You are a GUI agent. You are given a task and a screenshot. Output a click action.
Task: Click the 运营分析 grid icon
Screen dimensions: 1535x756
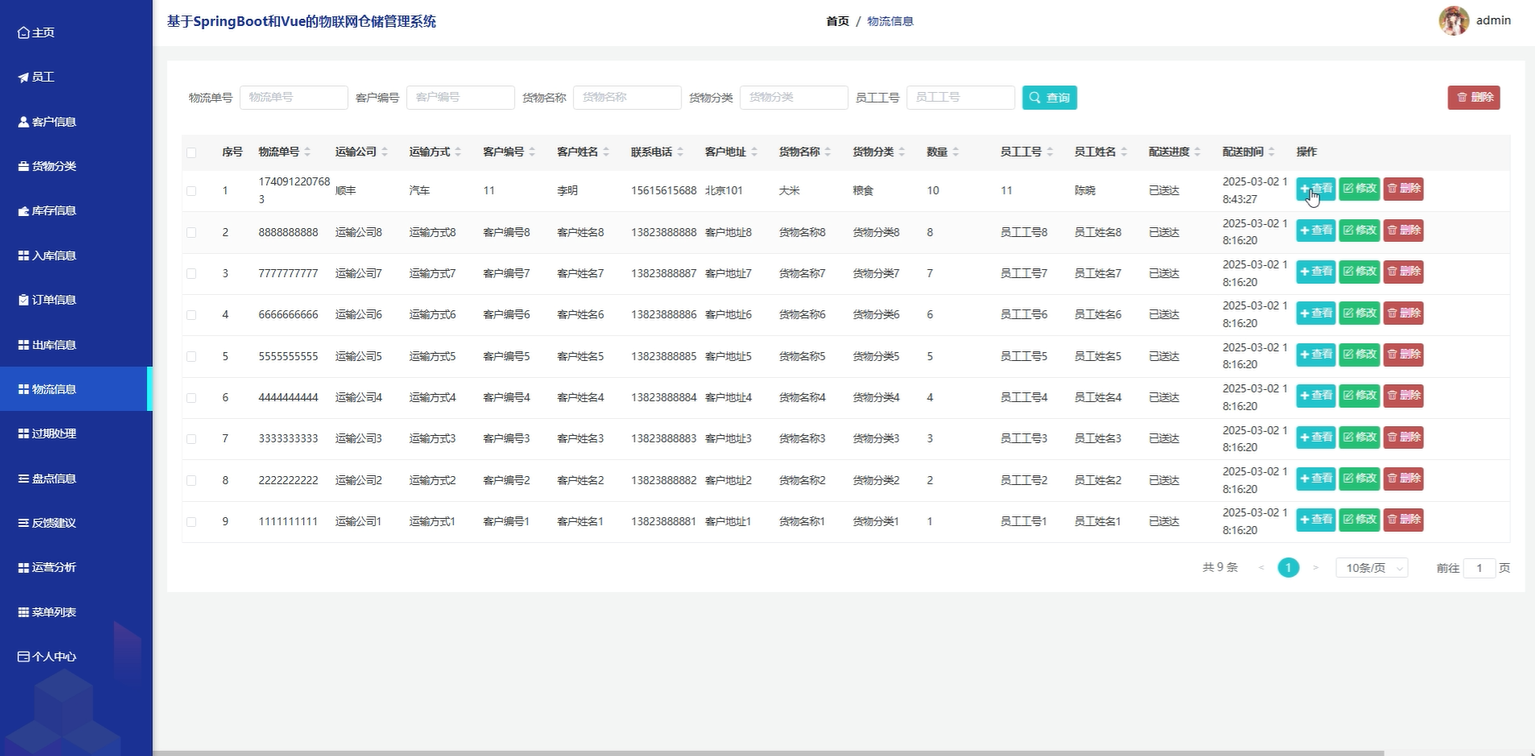(24, 568)
